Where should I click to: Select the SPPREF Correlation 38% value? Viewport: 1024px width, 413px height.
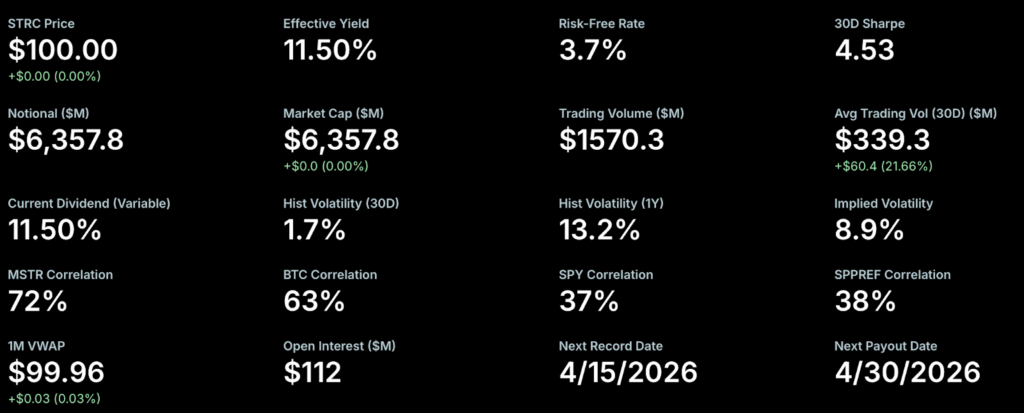click(866, 300)
